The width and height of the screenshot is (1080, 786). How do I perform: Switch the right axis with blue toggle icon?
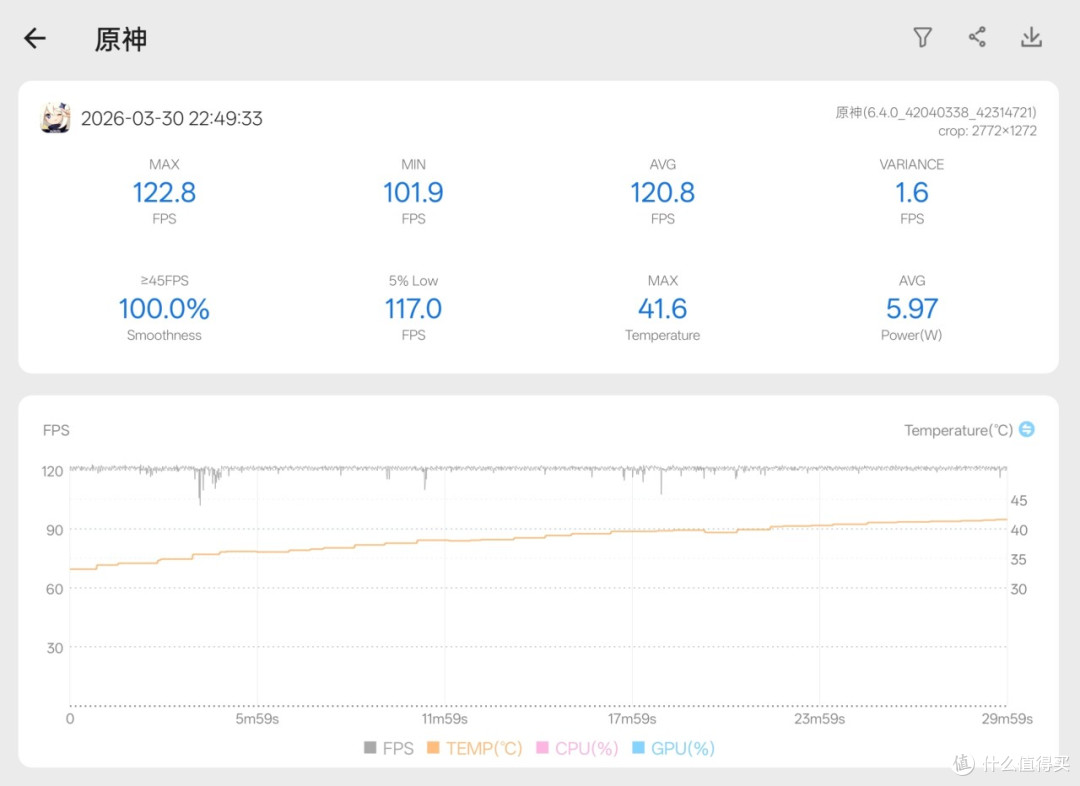pos(1026,429)
